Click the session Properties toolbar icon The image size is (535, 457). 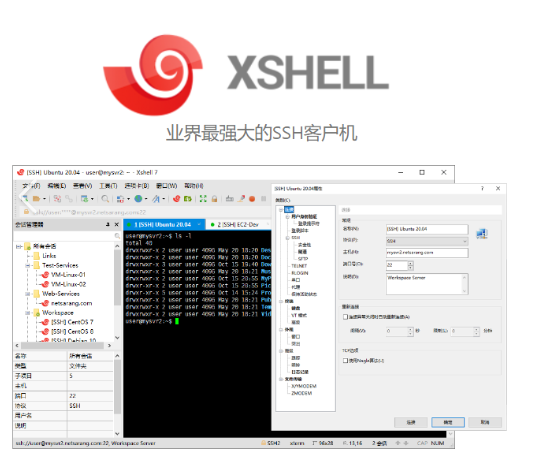point(84,198)
